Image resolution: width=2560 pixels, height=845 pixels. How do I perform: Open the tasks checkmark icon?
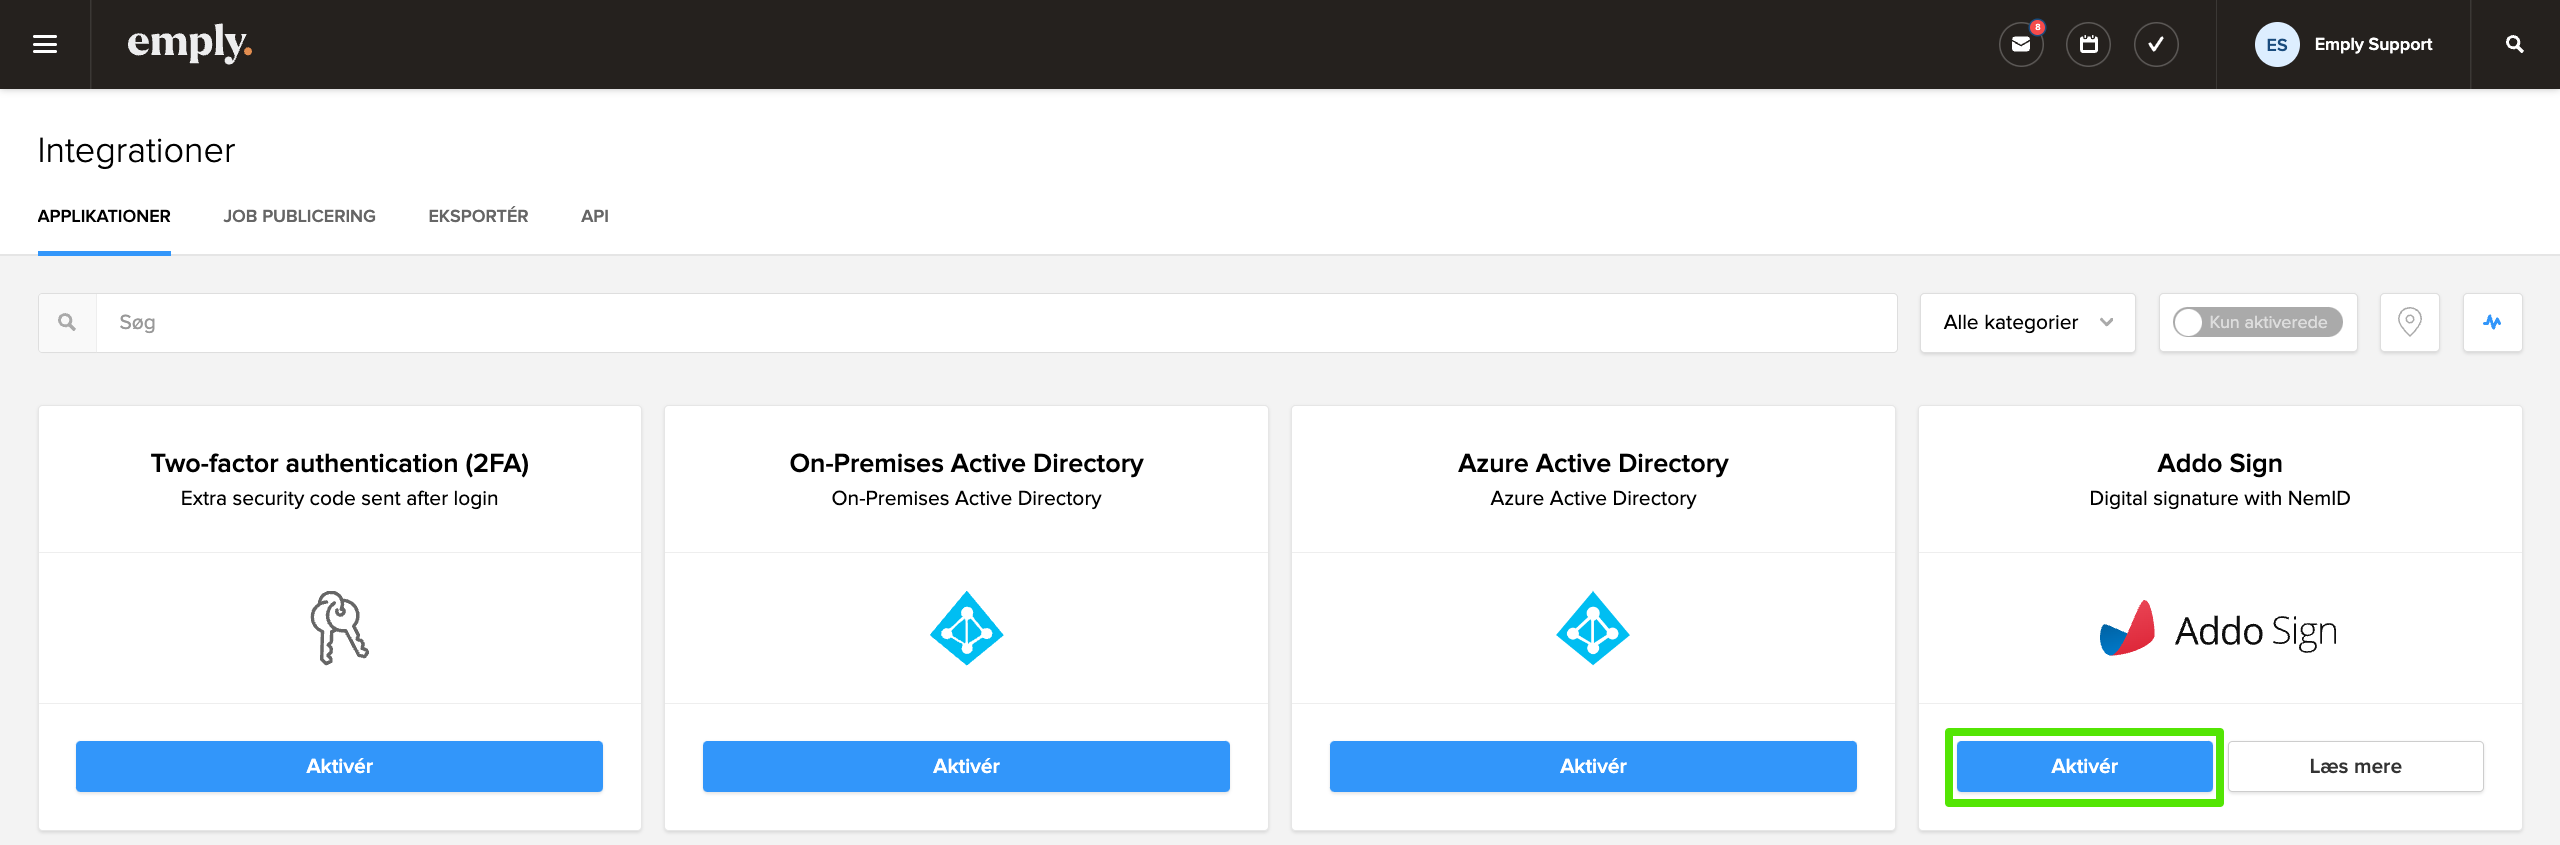point(2156,44)
